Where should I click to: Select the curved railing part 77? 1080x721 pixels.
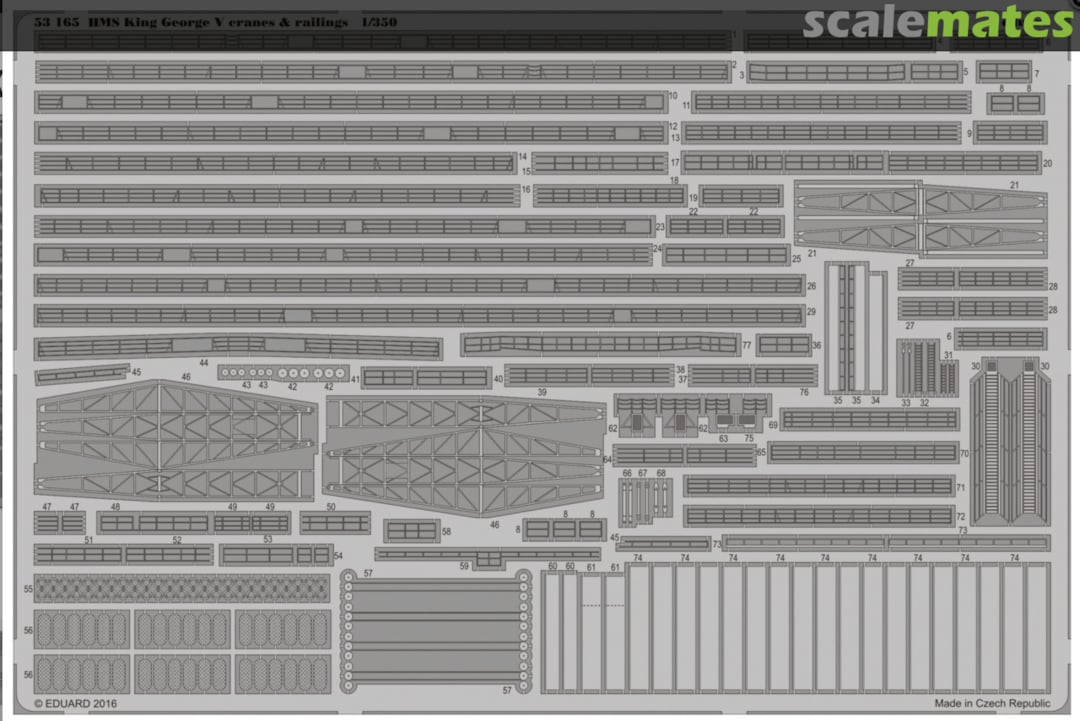pos(599,345)
